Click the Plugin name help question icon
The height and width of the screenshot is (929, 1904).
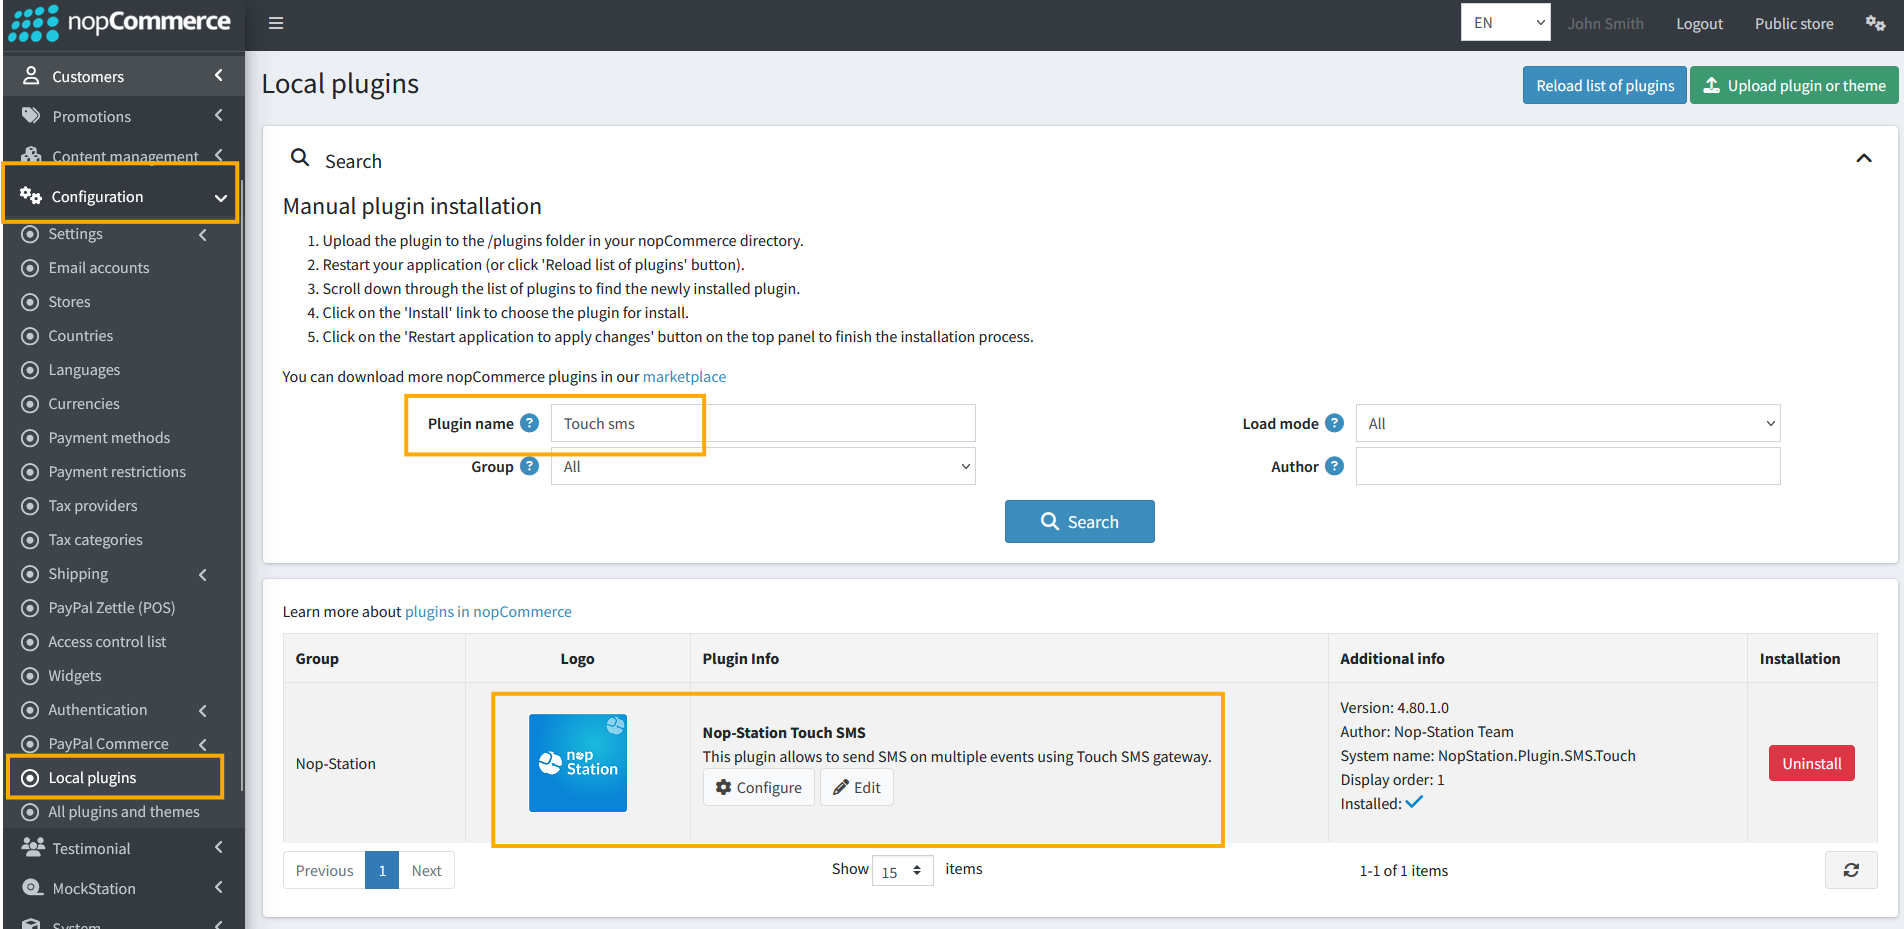tap(530, 423)
